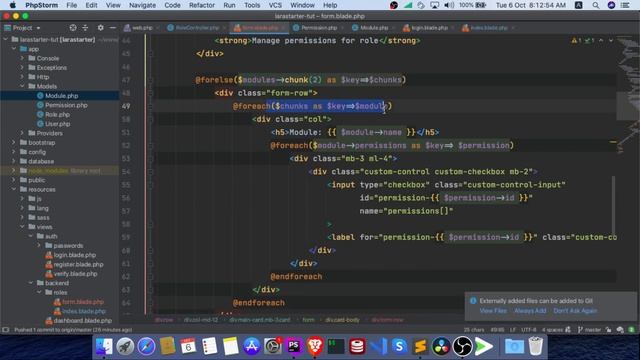
Task: Open DaVinci Resolve from the Dock
Action: [x=441, y=347]
